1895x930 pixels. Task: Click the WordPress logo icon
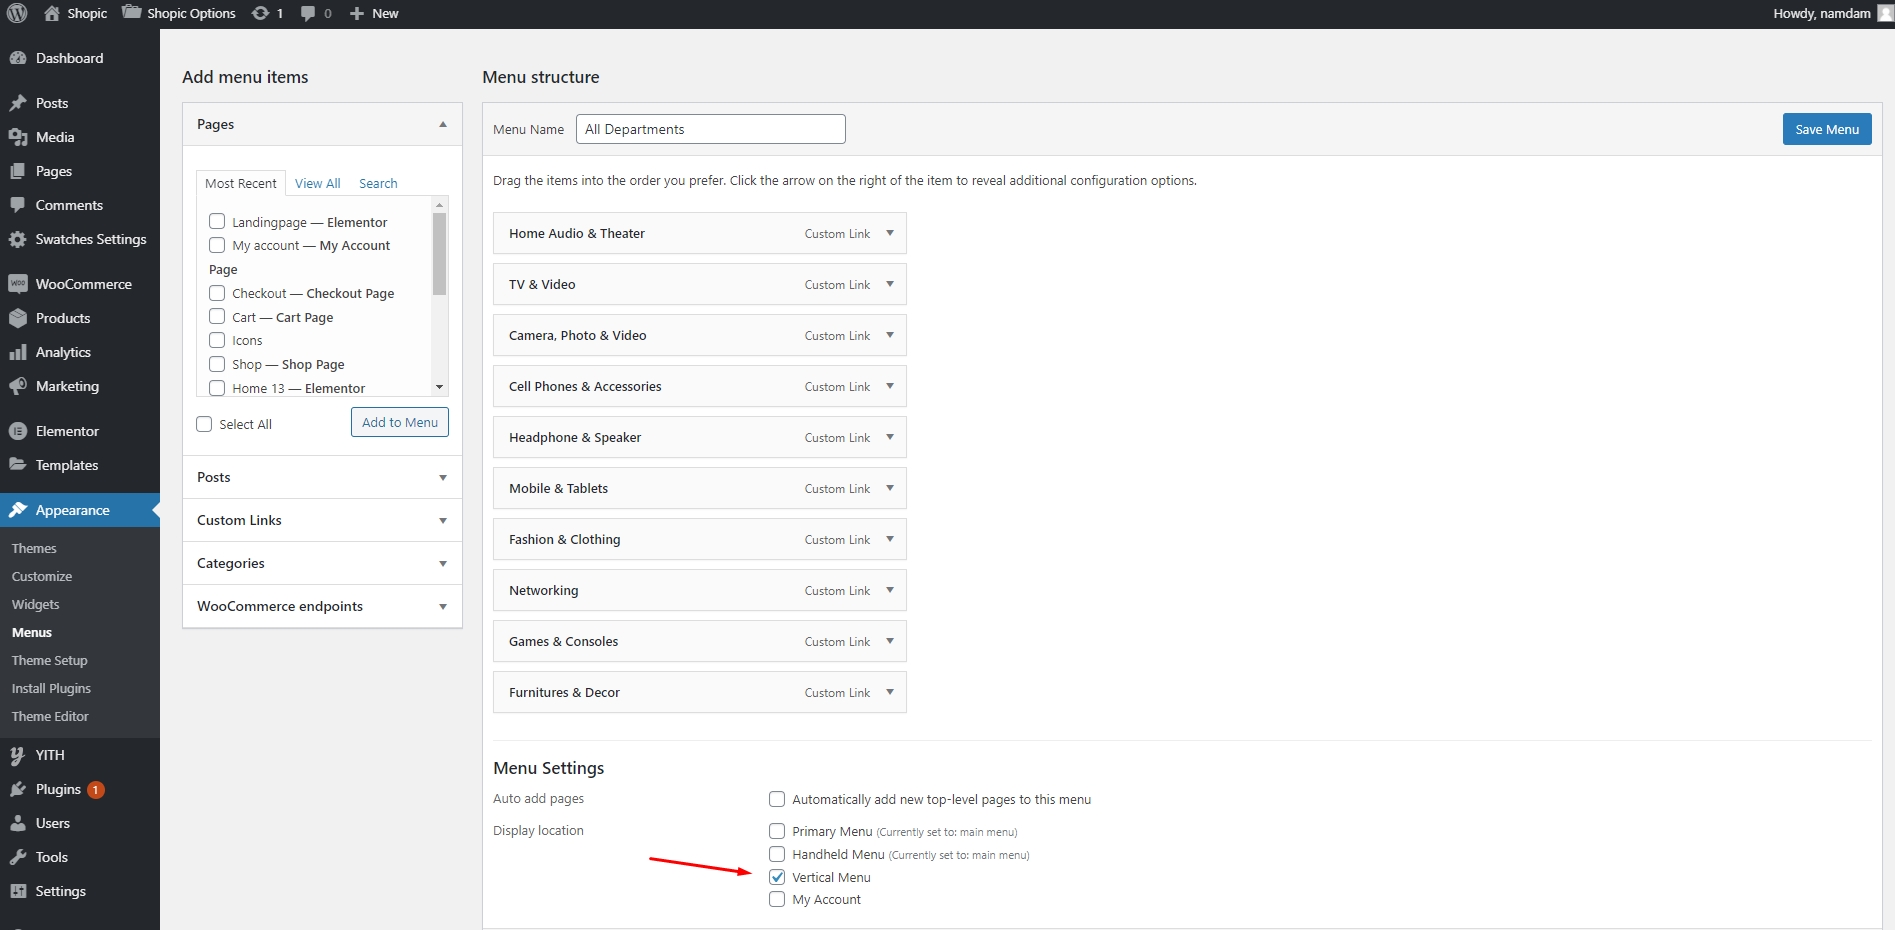point(17,13)
